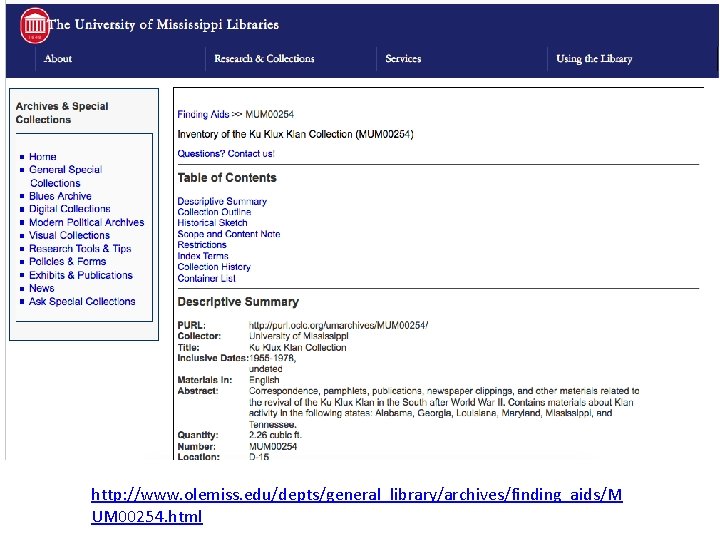The image size is (720, 540).
Task: Select the Collector value University of Mississippi
Action: (298, 336)
